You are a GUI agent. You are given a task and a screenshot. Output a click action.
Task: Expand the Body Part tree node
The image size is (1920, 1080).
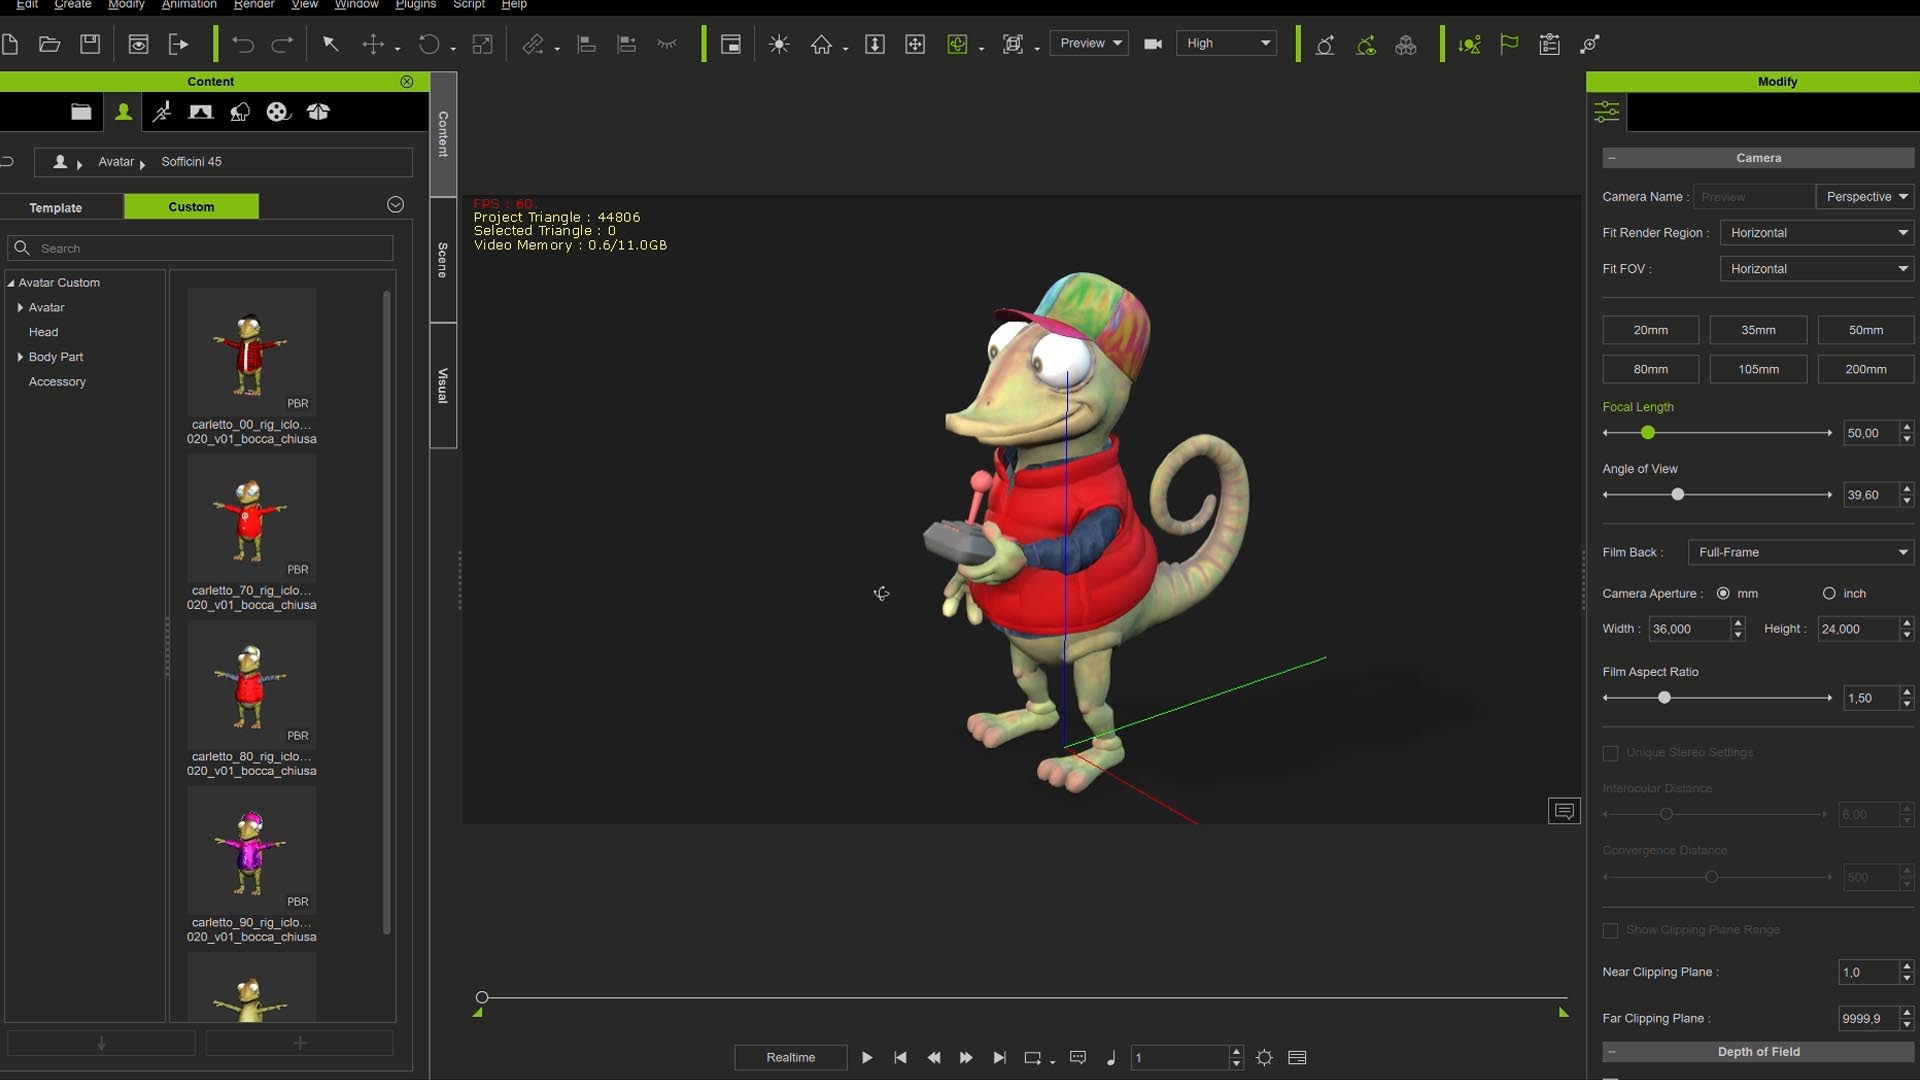click(x=20, y=357)
